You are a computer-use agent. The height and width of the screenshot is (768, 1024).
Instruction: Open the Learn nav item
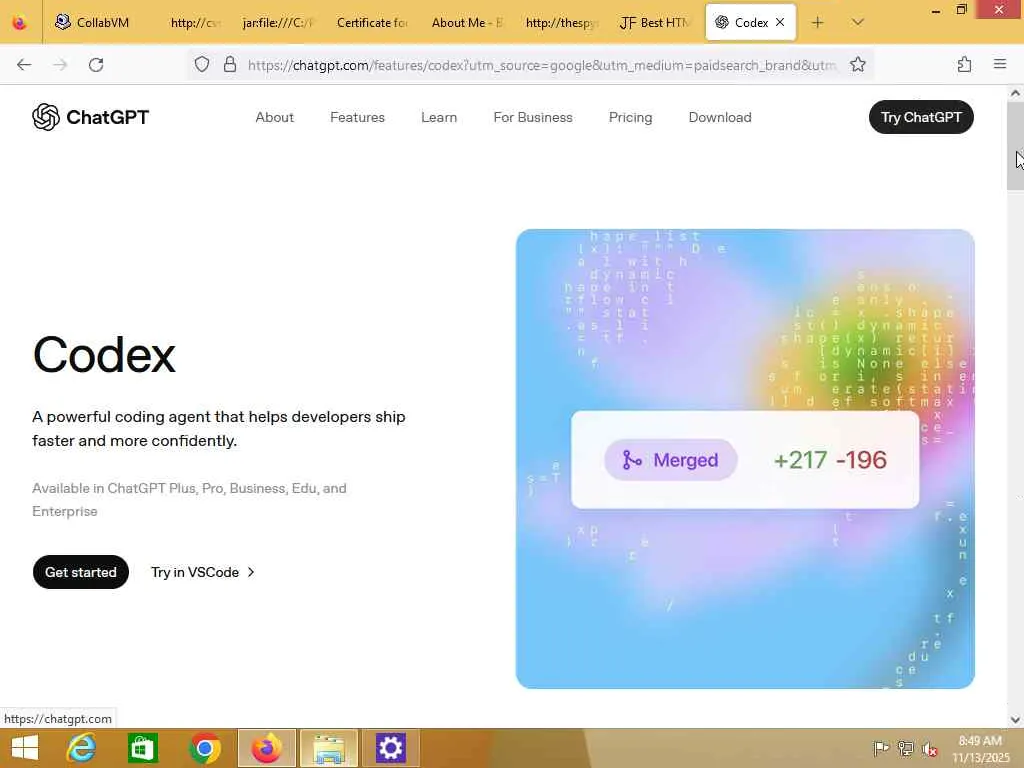(x=439, y=118)
